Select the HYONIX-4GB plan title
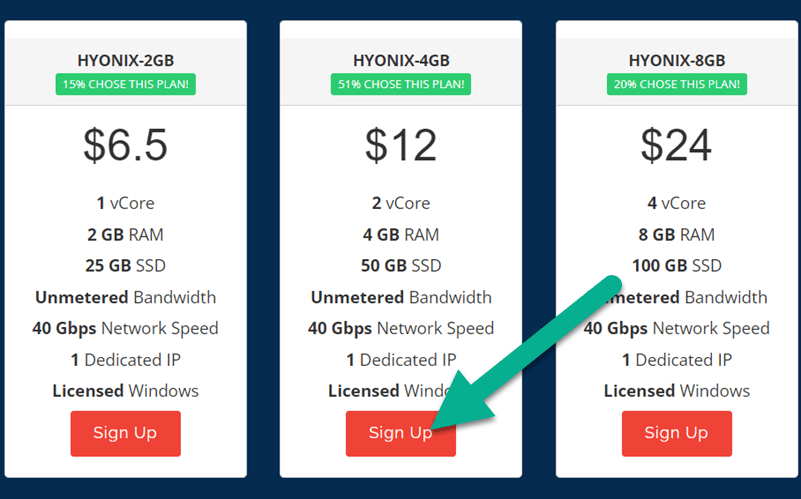Image resolution: width=801 pixels, height=499 pixels. [401, 60]
